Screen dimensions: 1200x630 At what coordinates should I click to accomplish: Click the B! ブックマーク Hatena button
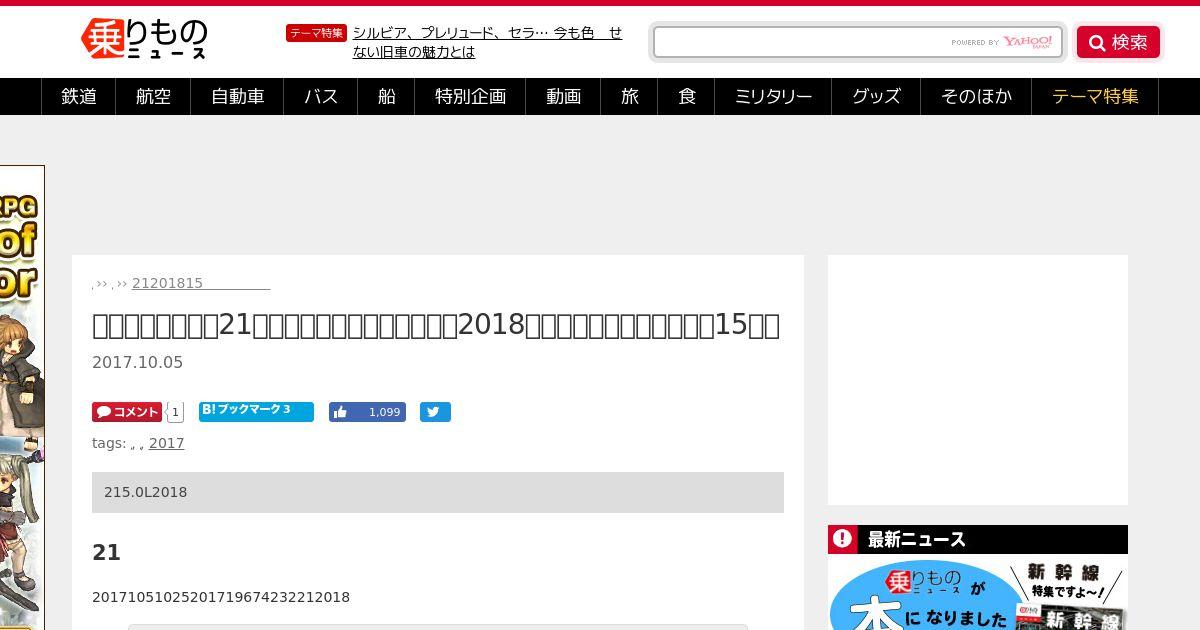tap(256, 411)
